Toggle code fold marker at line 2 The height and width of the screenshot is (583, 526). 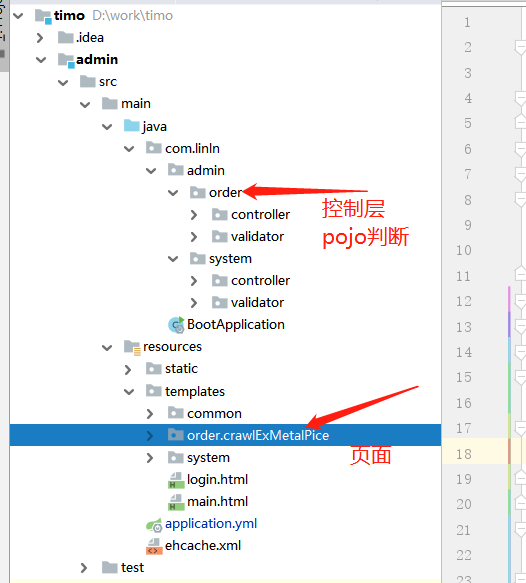pos(520,48)
